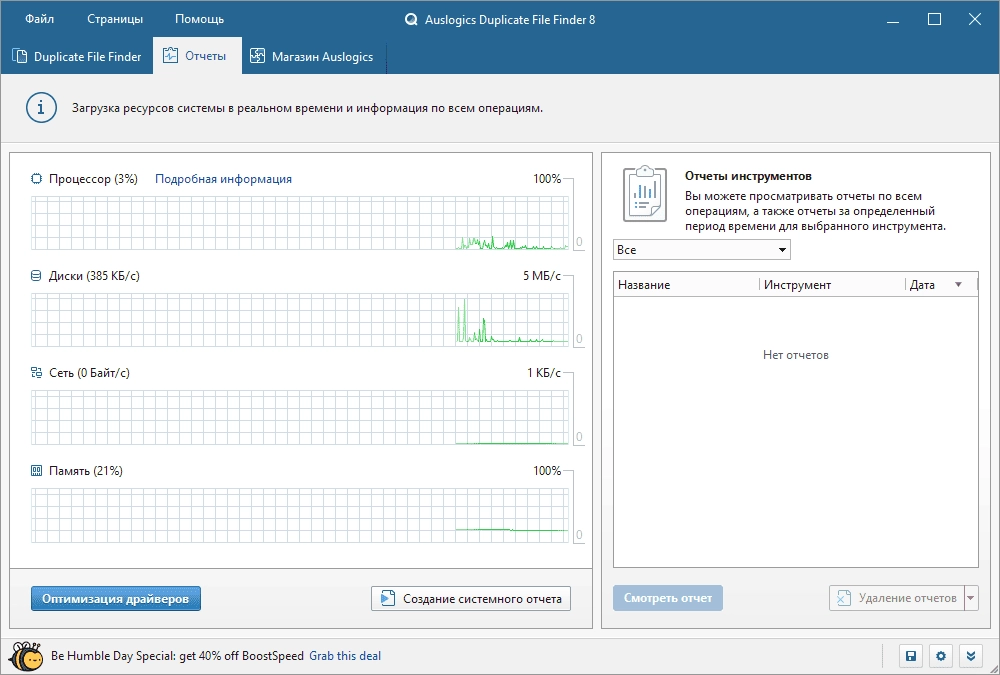Screen dimensions: 1000x675
Task: Click the network icon next to Сеть
Action: (36, 373)
